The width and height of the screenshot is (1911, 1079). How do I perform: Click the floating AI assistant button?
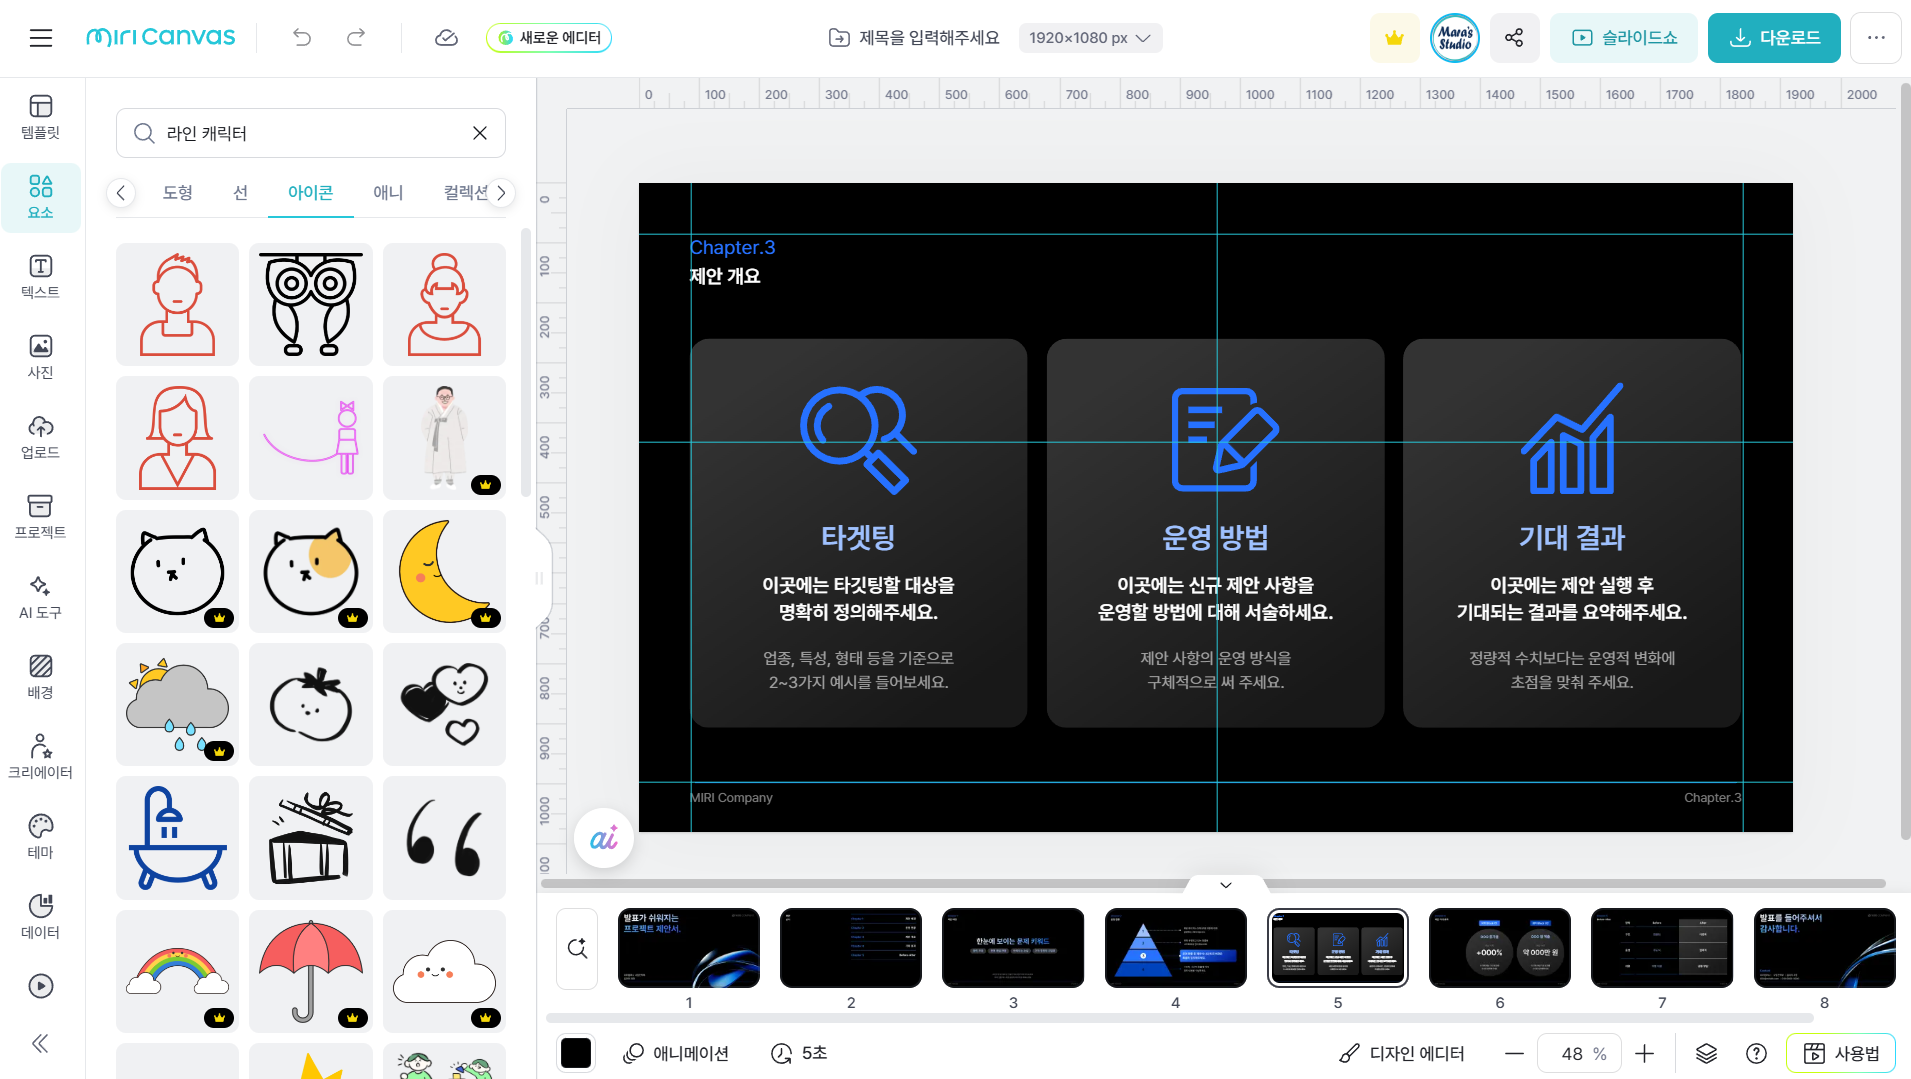603,838
